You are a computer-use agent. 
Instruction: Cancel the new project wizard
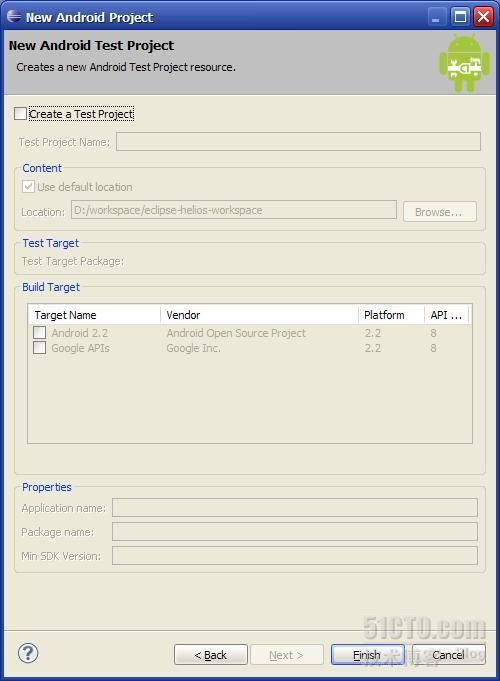449,655
